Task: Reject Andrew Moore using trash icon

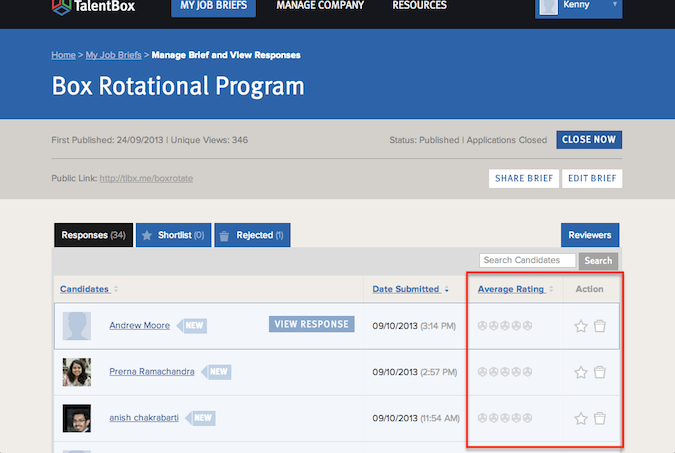Action: tap(600, 326)
